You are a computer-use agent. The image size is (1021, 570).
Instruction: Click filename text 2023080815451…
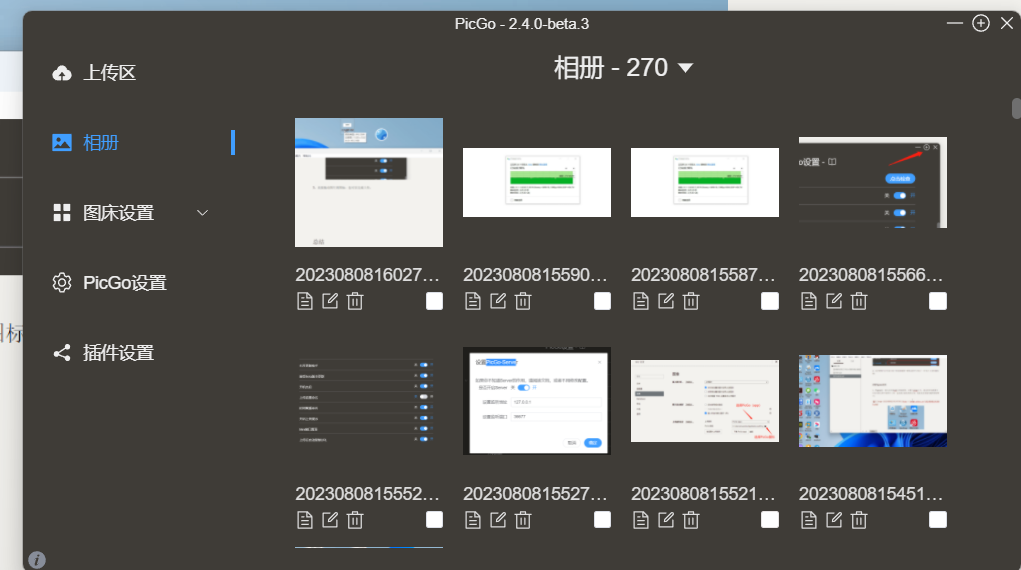(871, 494)
